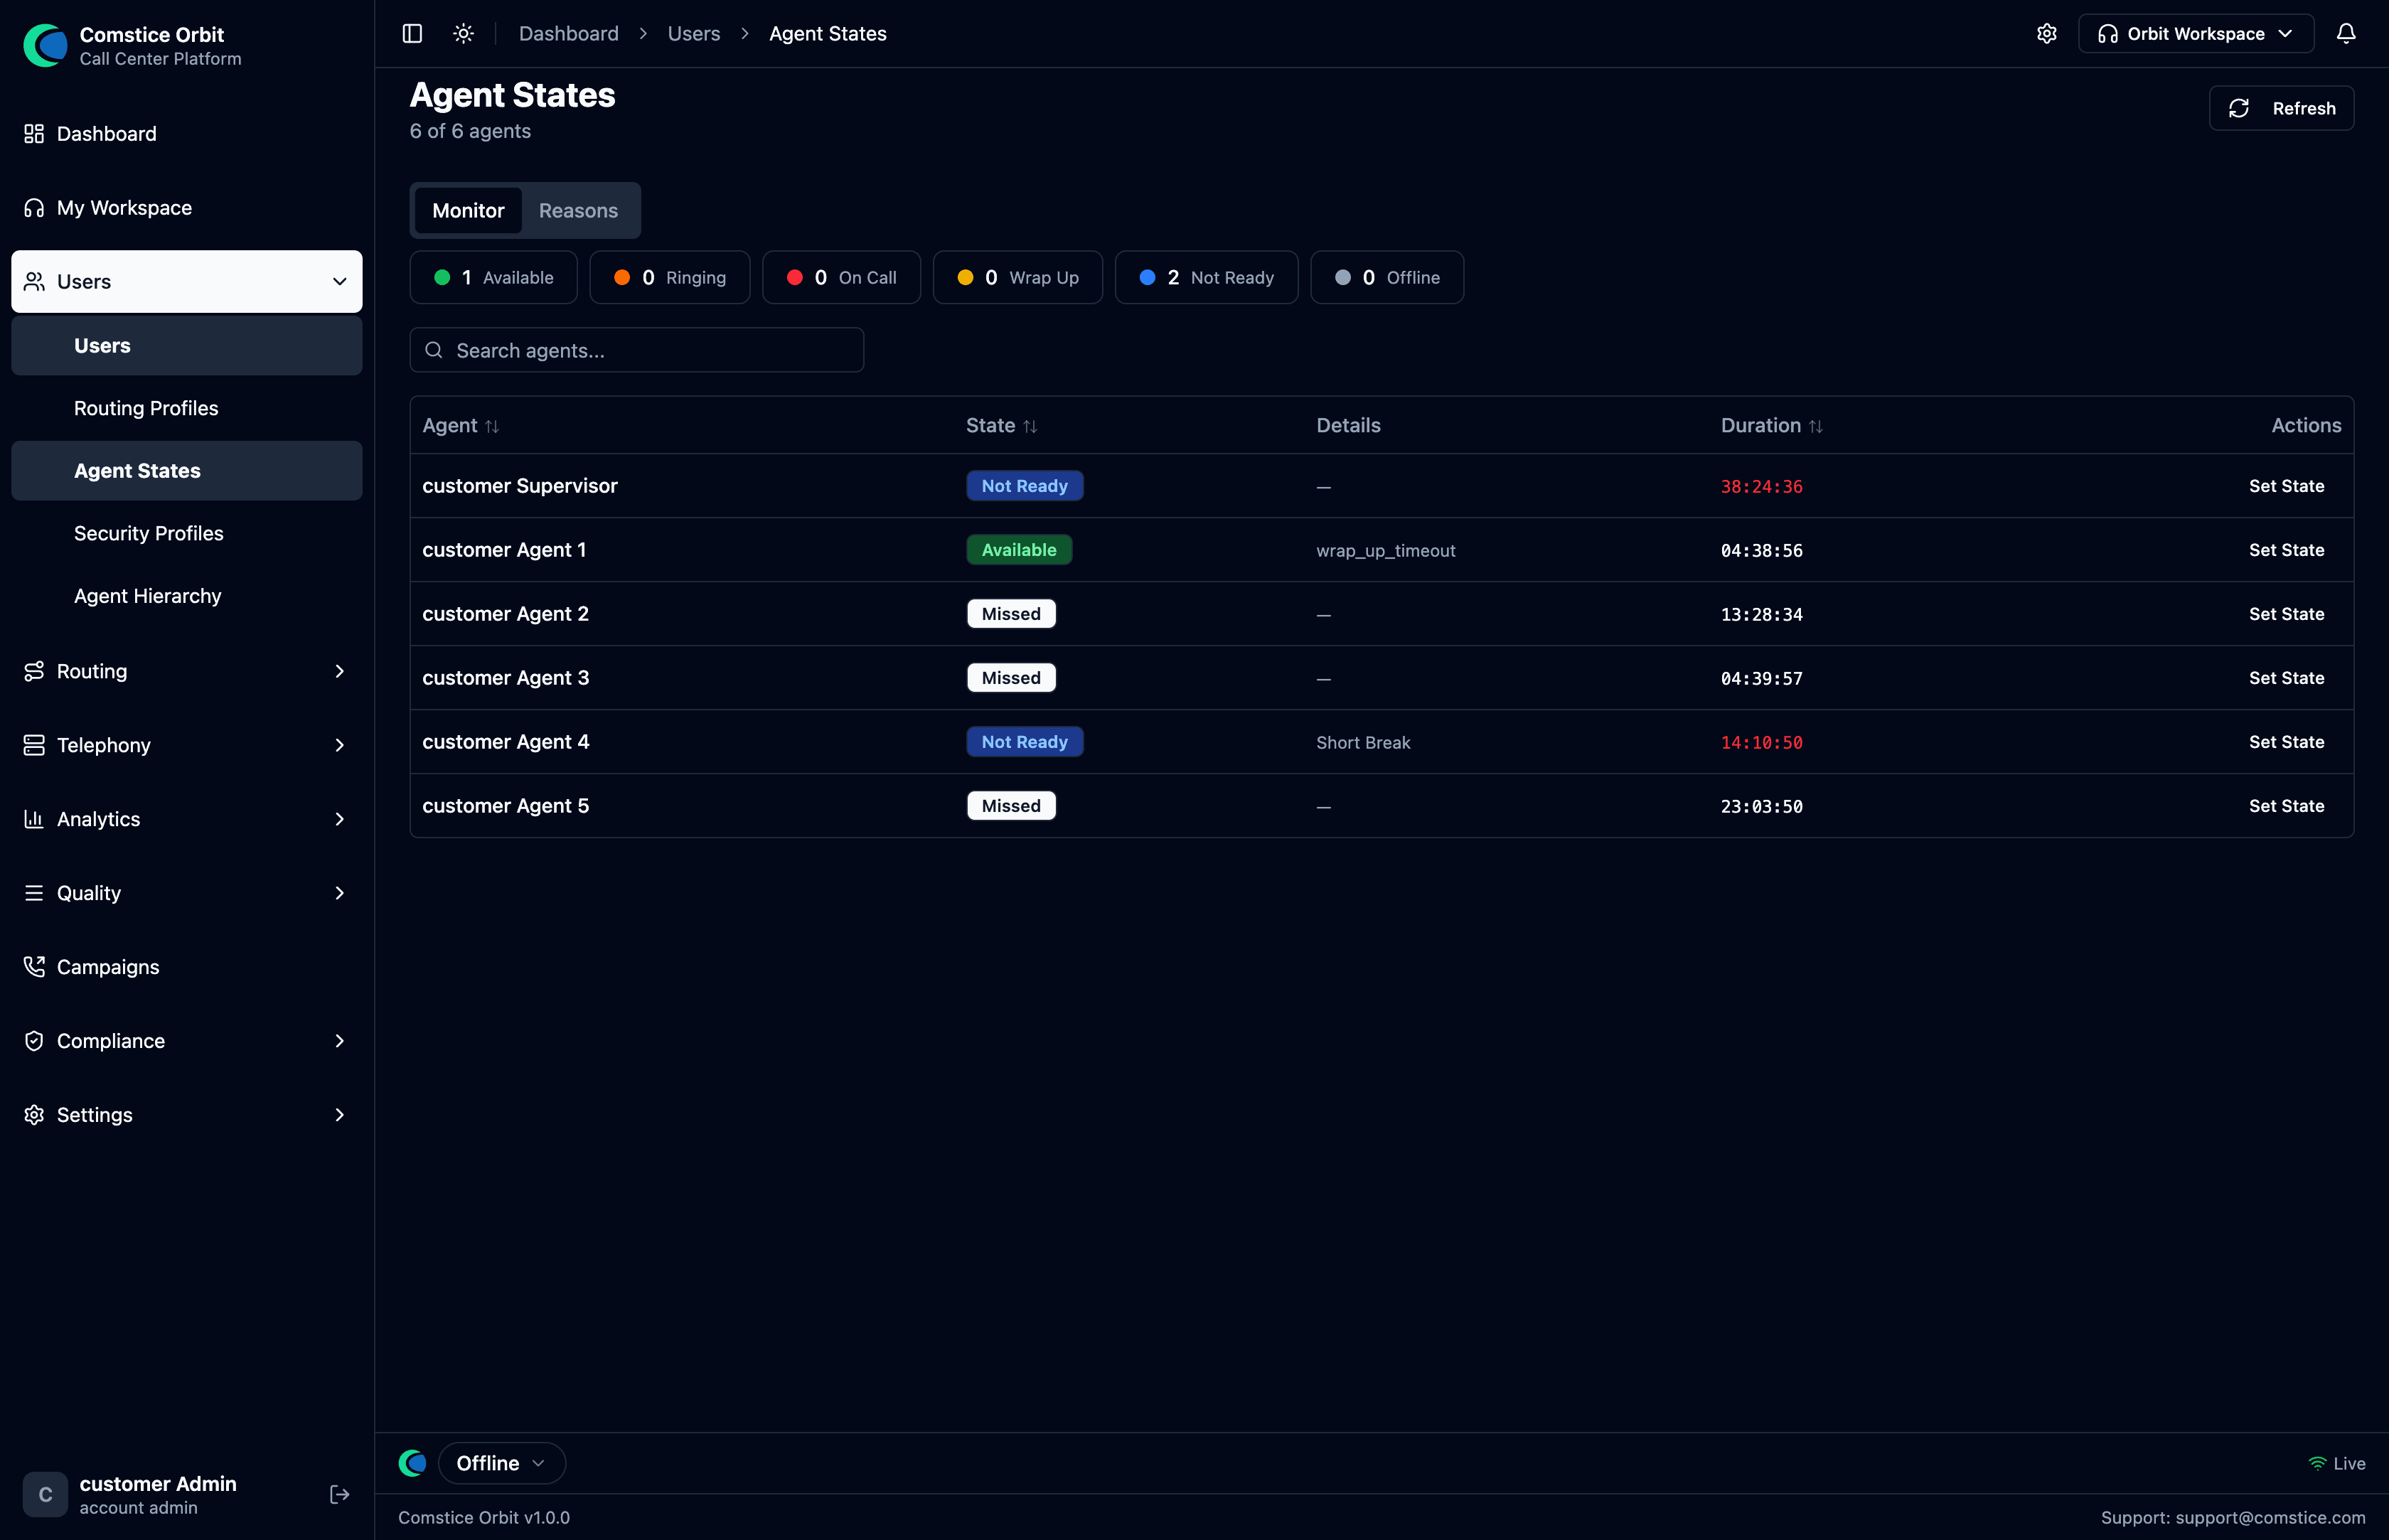Filter by Wrap Up status chip
2389x1540 pixels.
[1017, 277]
